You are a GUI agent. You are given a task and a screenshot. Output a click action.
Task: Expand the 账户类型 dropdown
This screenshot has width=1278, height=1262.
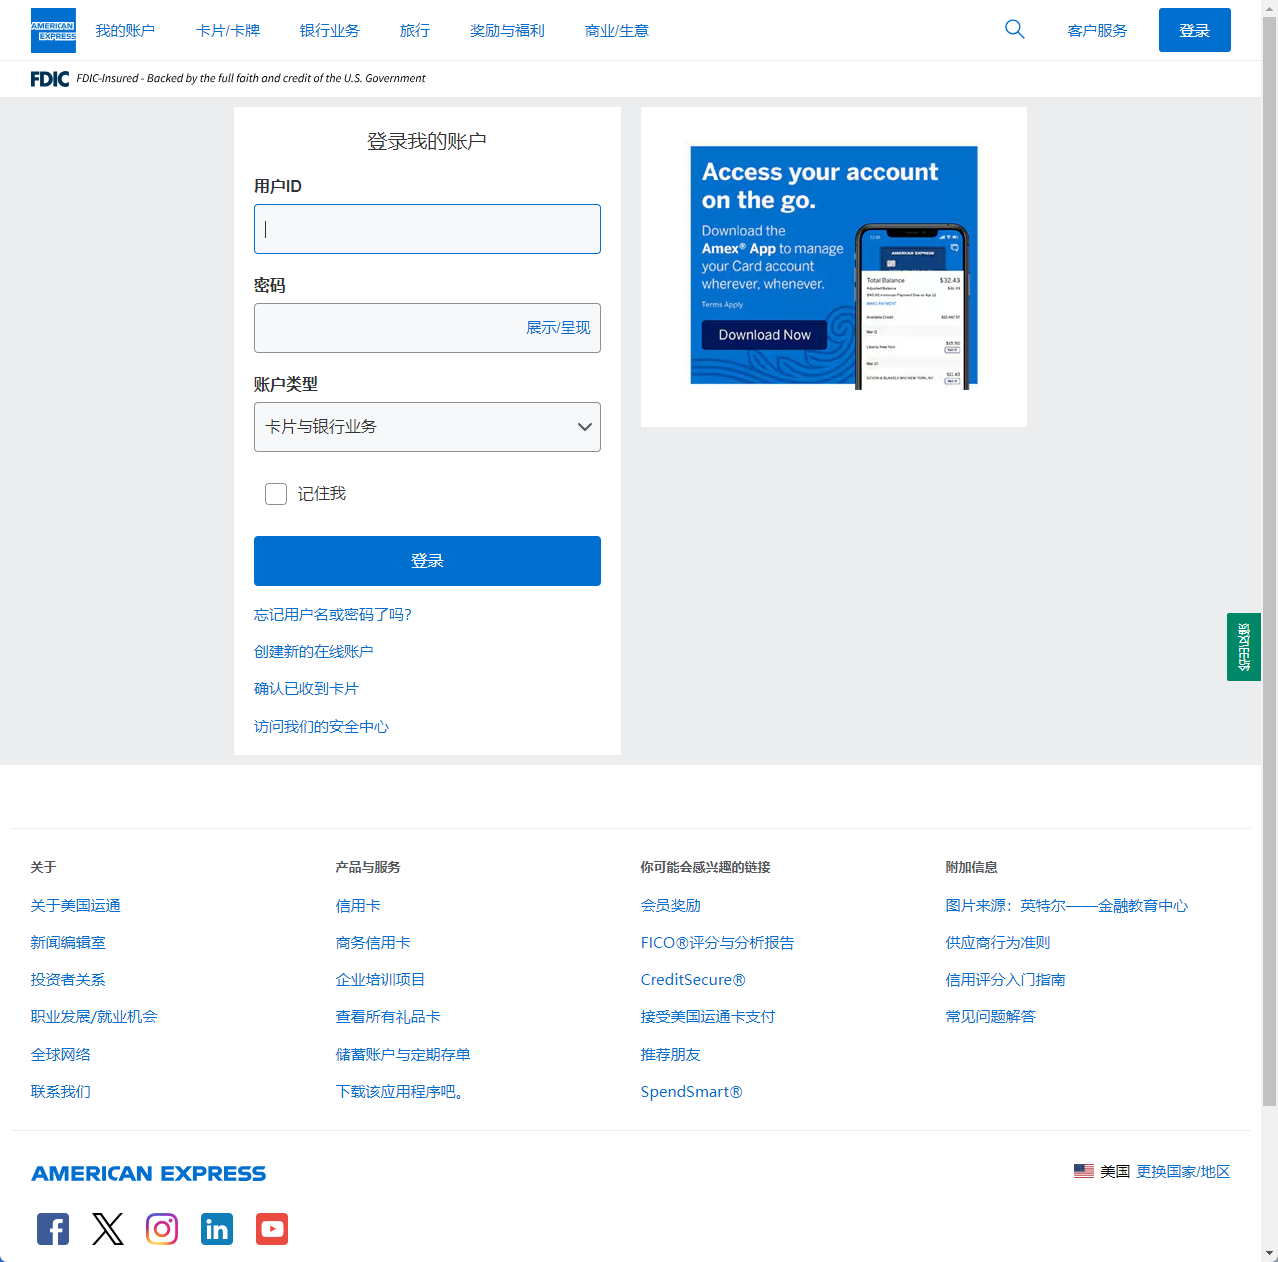click(x=427, y=427)
